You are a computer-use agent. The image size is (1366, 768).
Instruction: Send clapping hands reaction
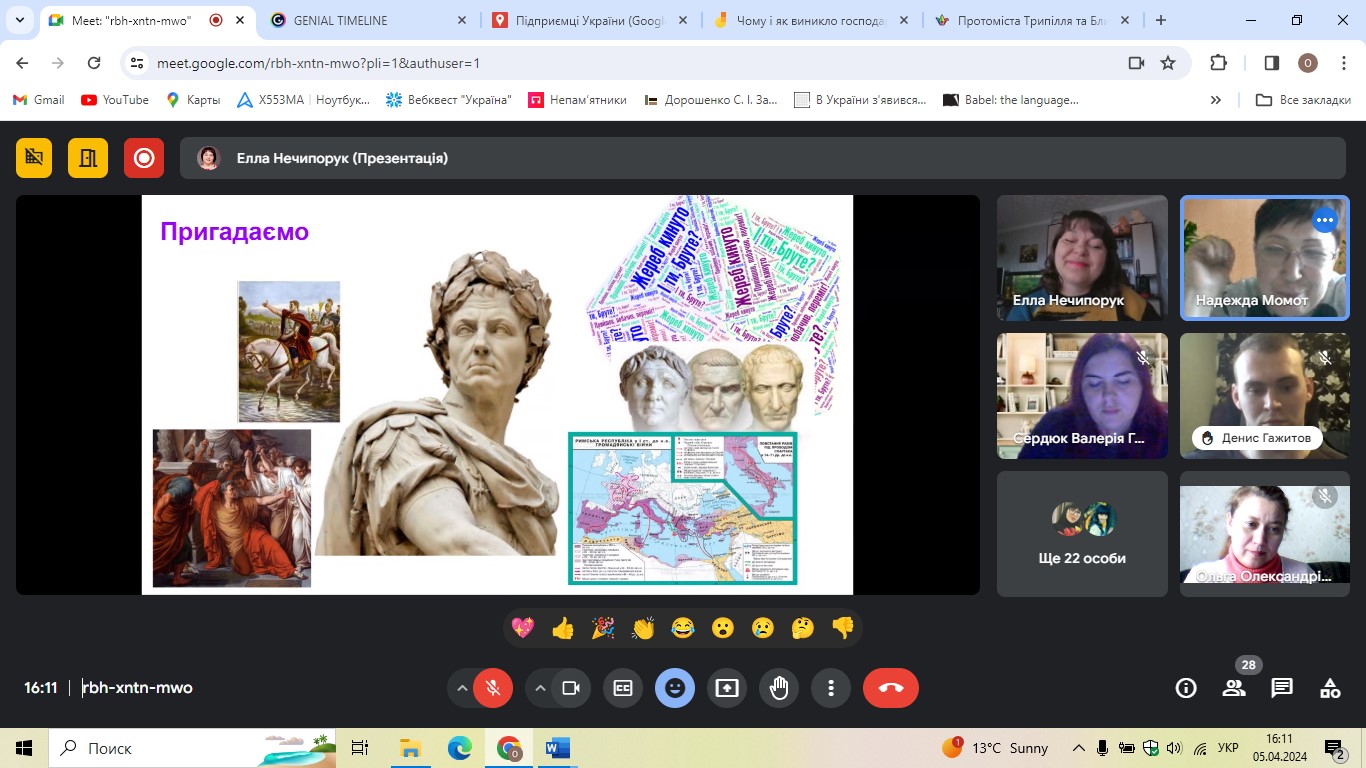(643, 628)
